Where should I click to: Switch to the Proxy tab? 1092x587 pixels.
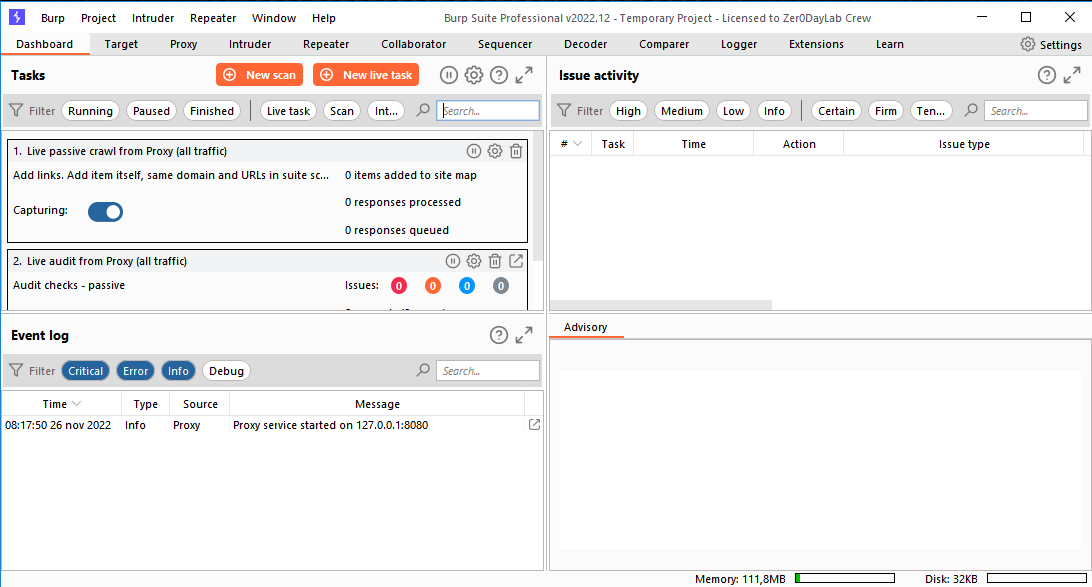click(183, 44)
